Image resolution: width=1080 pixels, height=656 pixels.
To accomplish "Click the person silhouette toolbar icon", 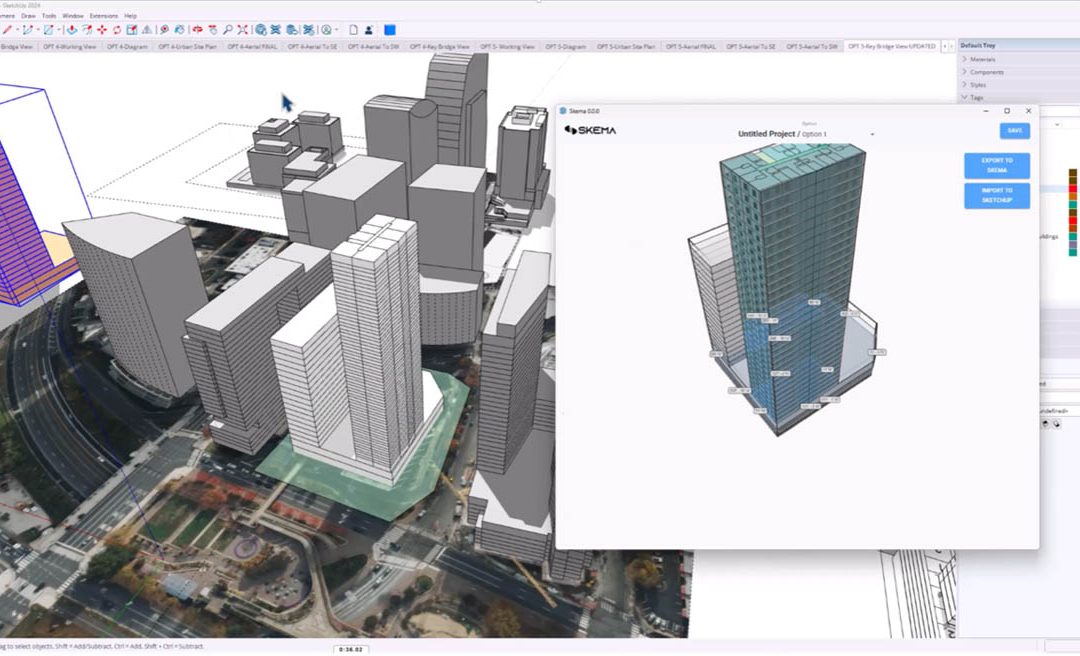I will coord(369,30).
